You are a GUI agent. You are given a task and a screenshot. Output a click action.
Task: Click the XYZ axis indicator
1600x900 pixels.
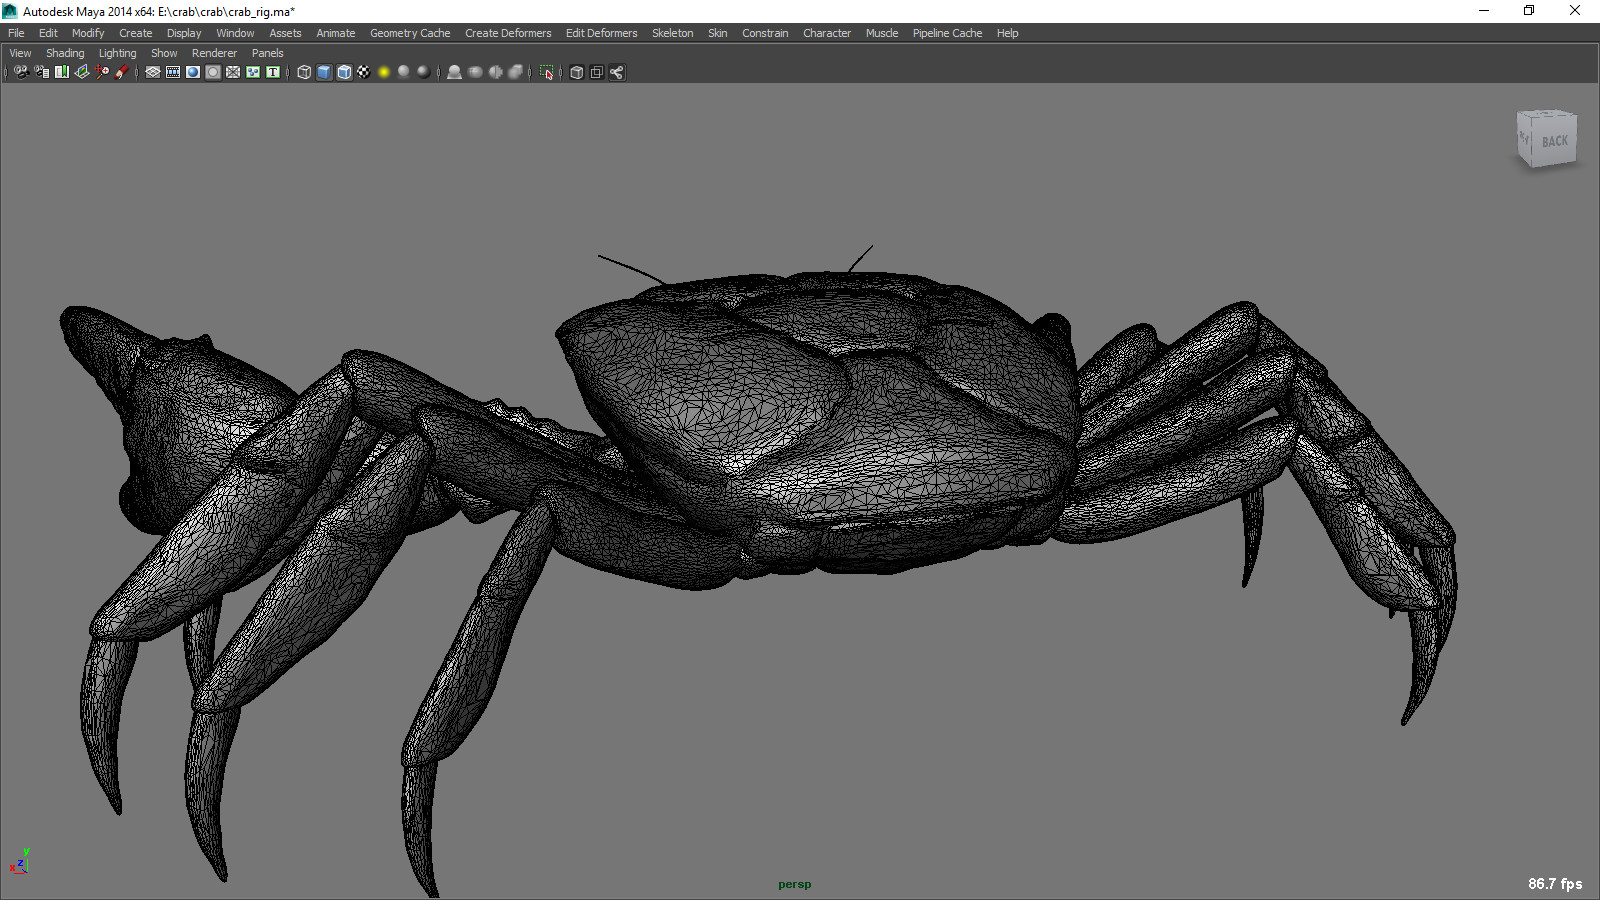(19, 861)
